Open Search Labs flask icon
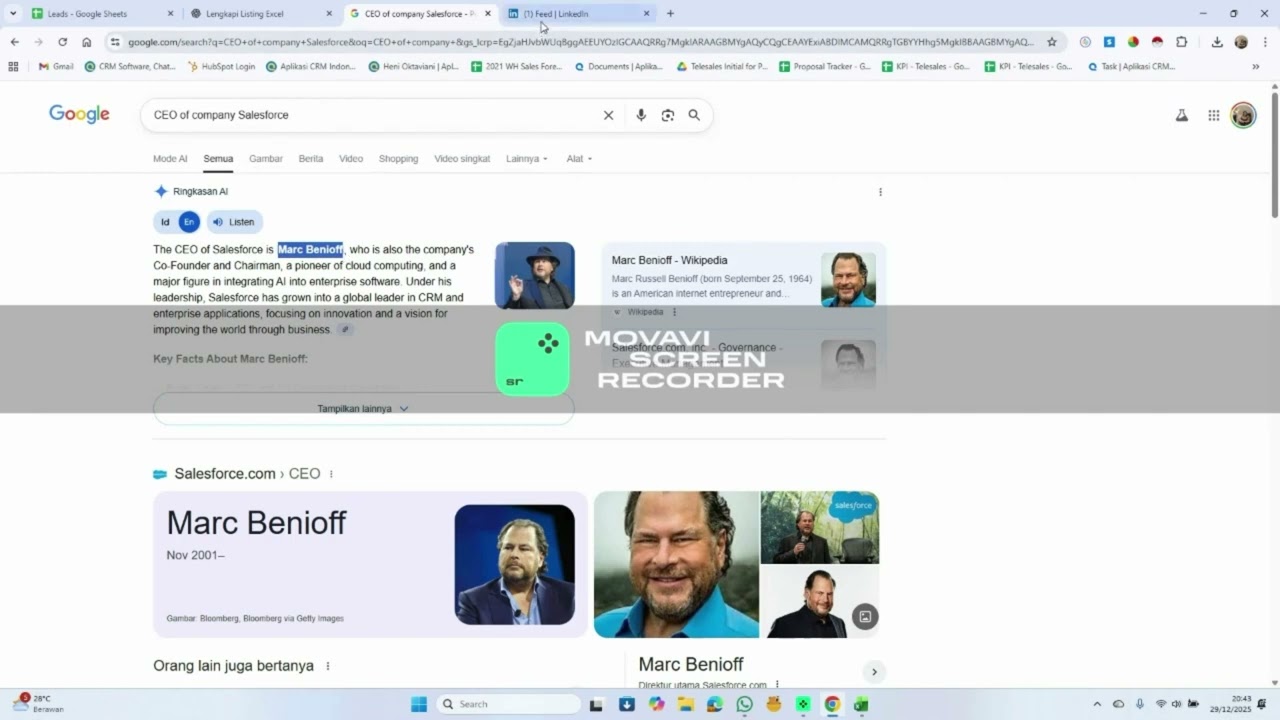1280x720 pixels. (1181, 115)
